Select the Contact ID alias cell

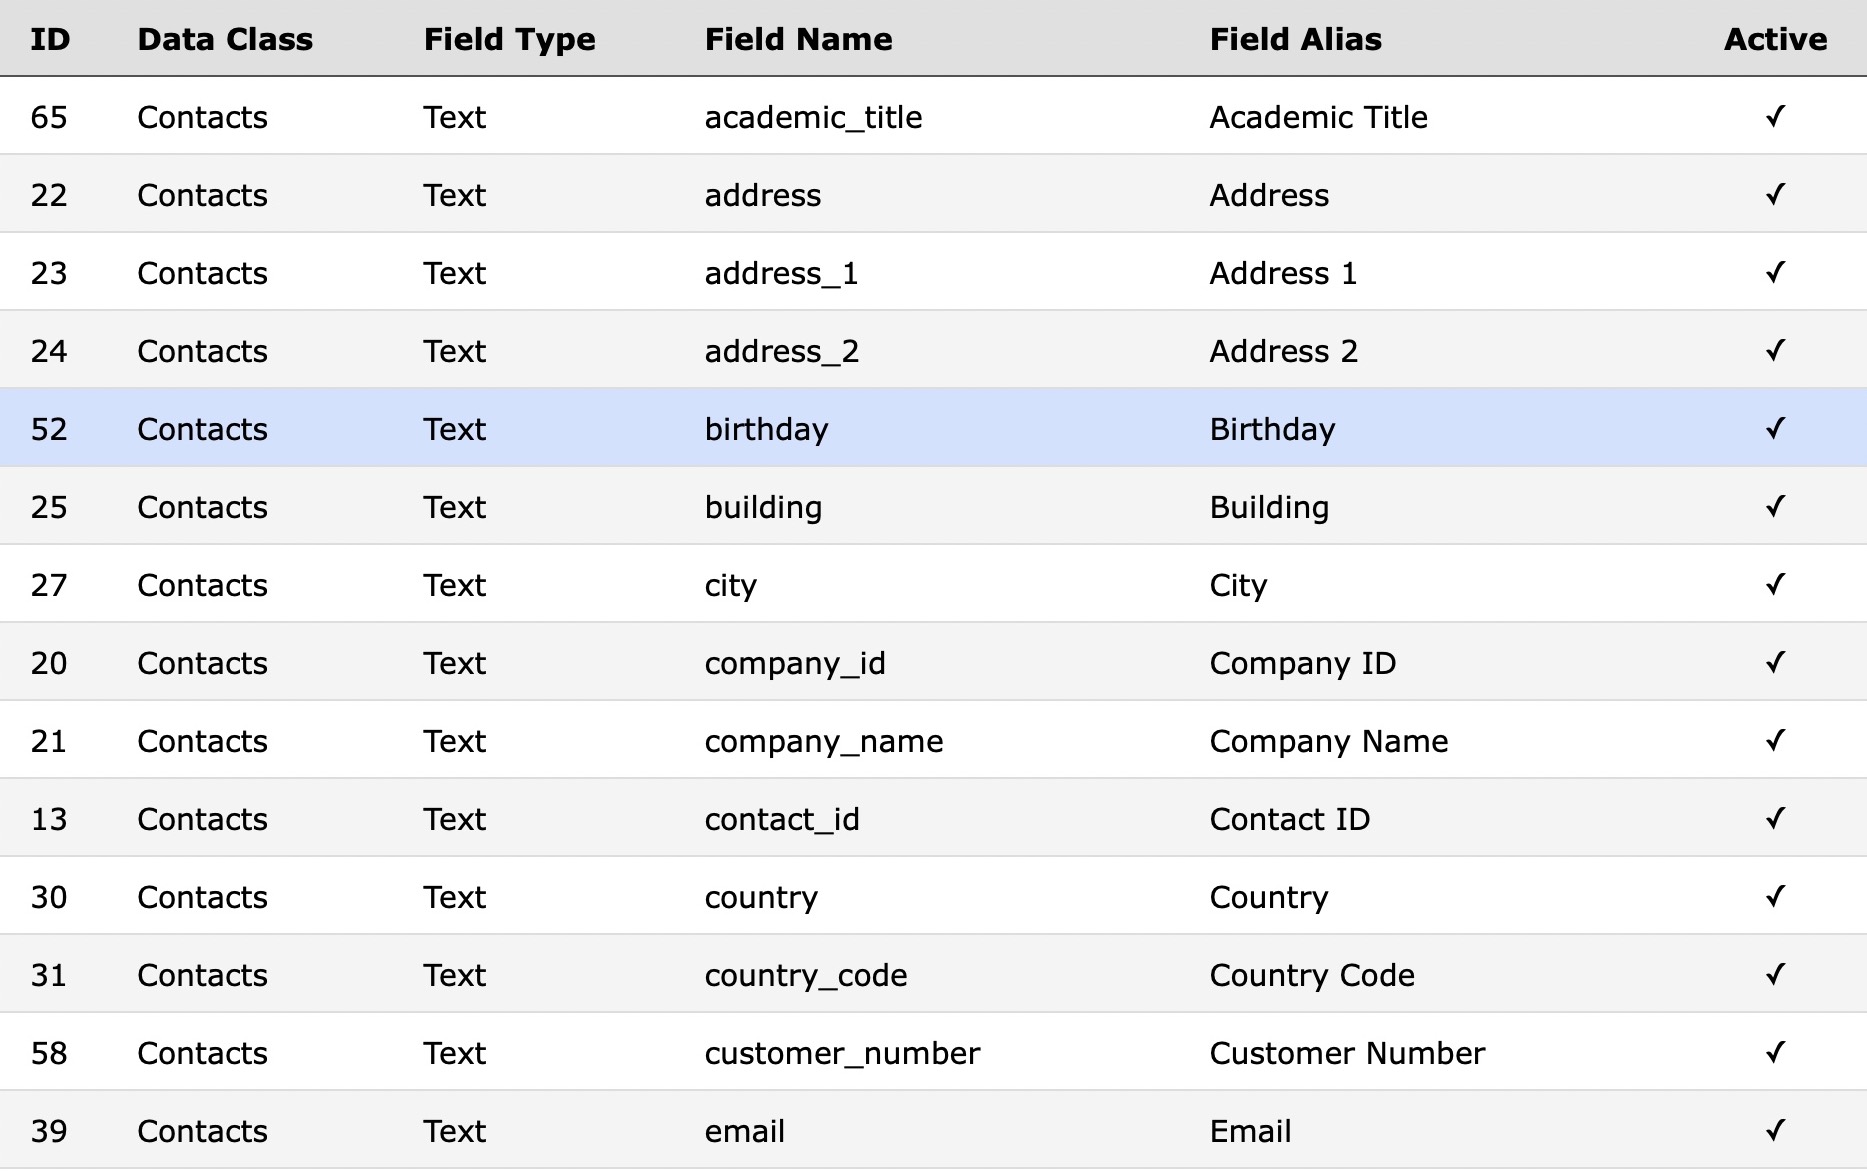(1289, 819)
